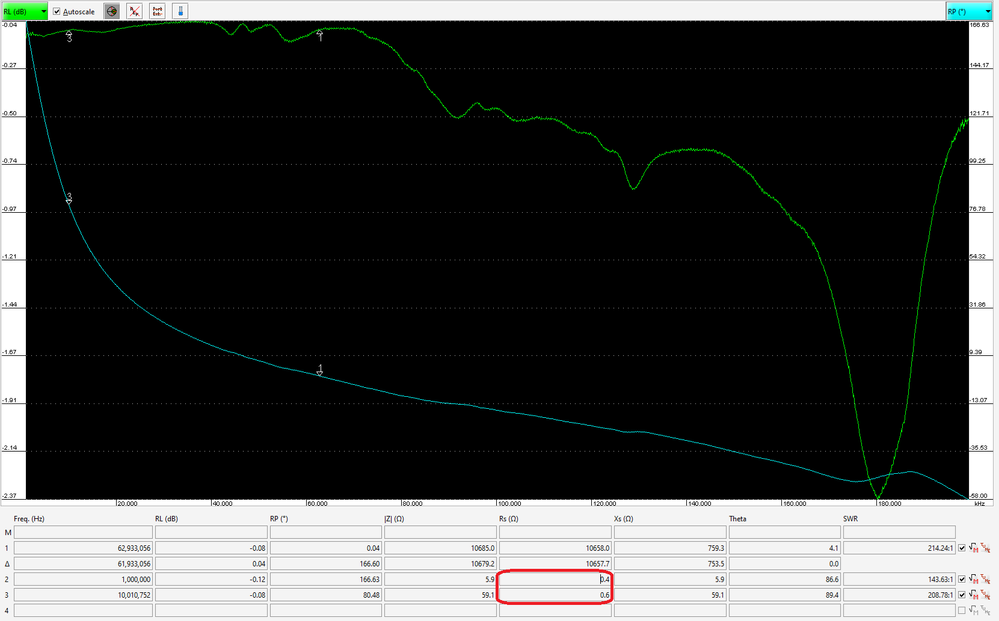Disable marker 1 checkbox
Viewport: 999px width, 621px height.
point(962,548)
